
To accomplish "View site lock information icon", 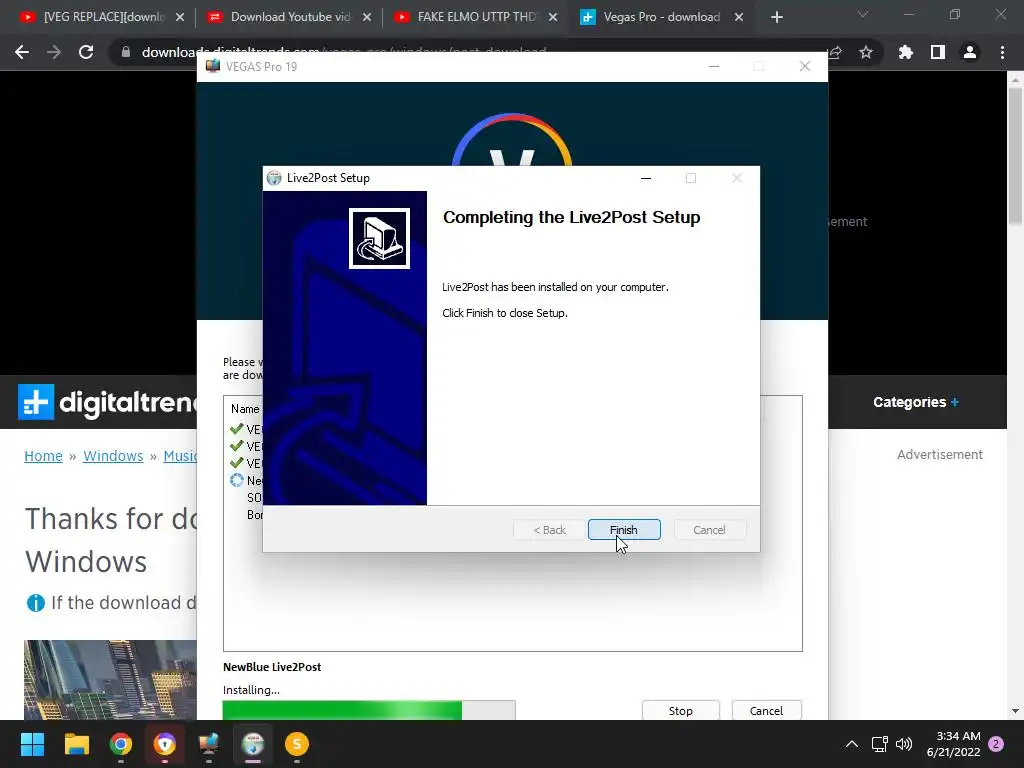I will click(x=125, y=52).
